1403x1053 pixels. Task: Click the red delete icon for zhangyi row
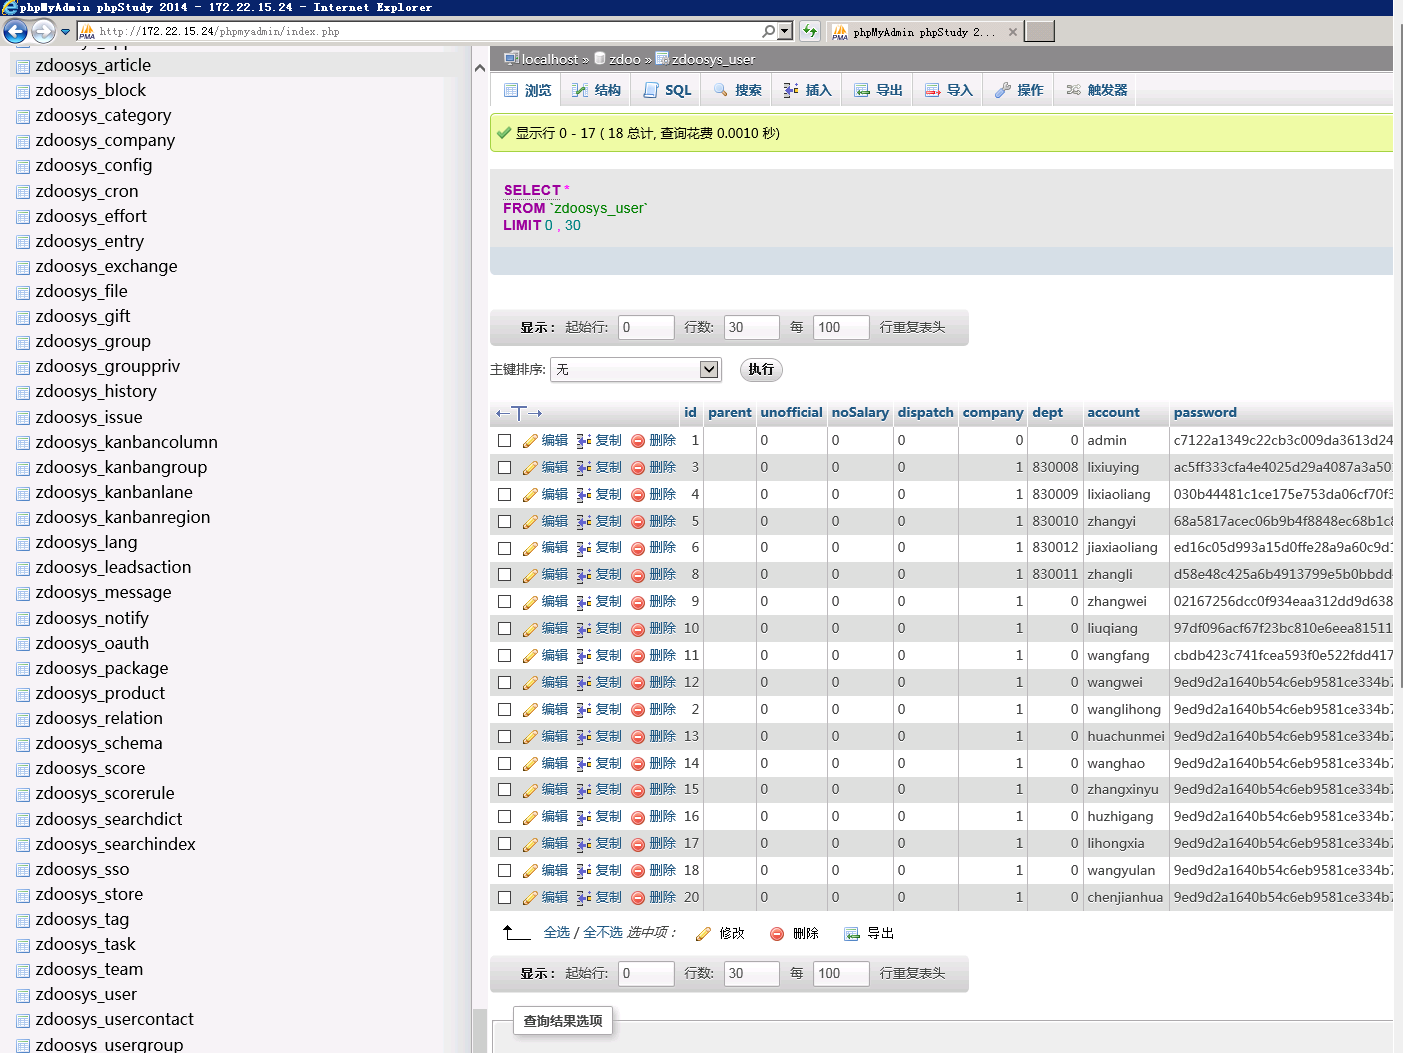coord(638,522)
